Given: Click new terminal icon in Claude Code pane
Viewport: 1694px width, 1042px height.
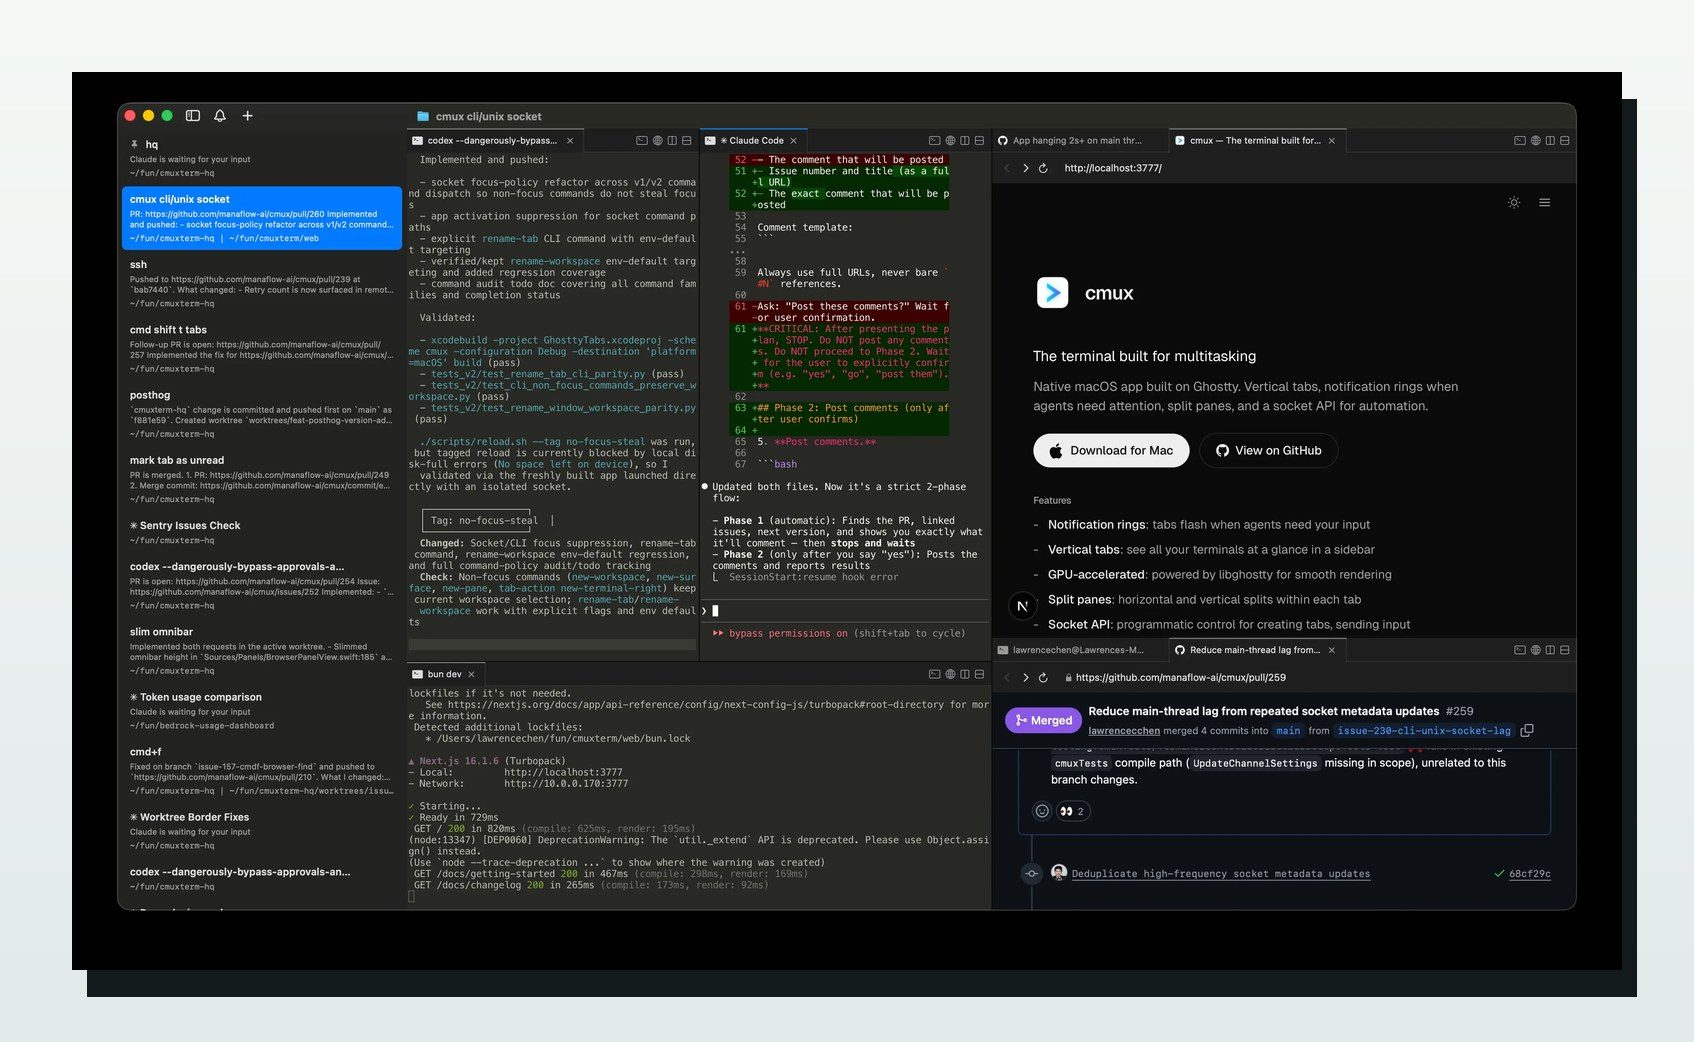Looking at the screenshot, I should click(x=934, y=141).
